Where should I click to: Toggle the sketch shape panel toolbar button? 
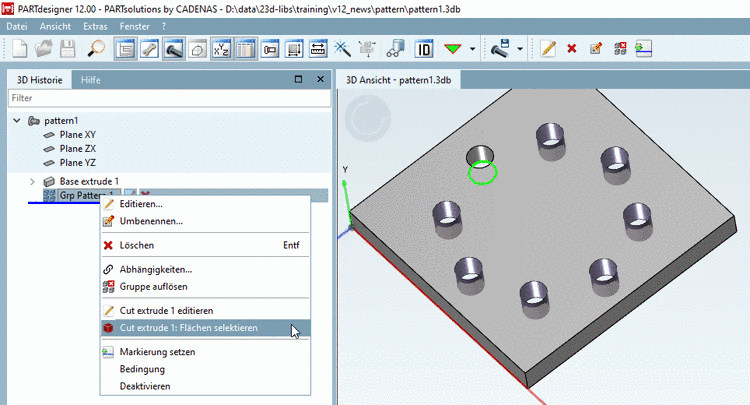tap(197, 49)
